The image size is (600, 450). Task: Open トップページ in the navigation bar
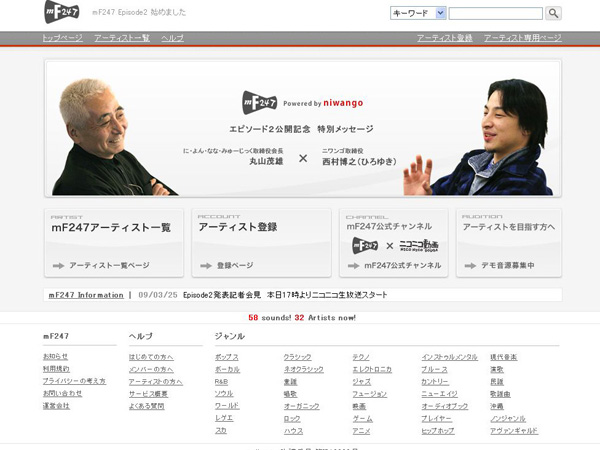(62, 38)
